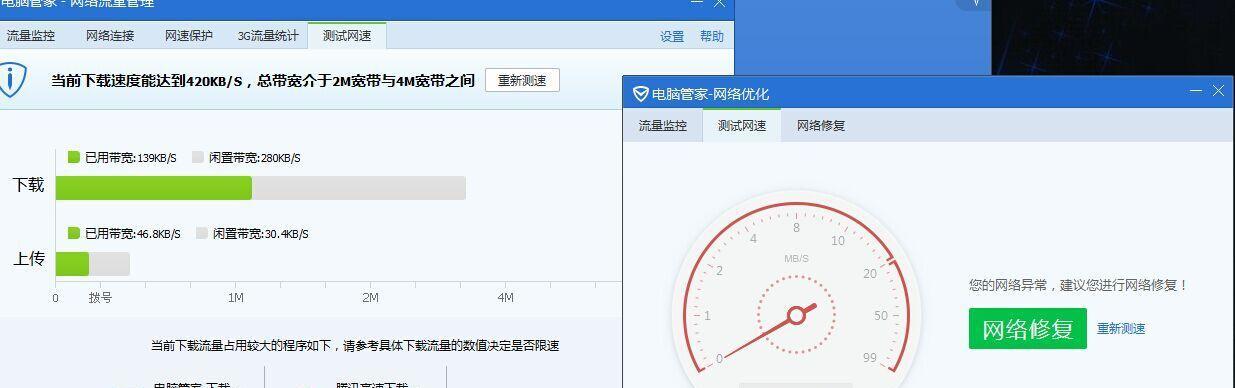Click the green 已用带宽:46.8KB/S legend square
The width and height of the screenshot is (1235, 388).
(73, 233)
